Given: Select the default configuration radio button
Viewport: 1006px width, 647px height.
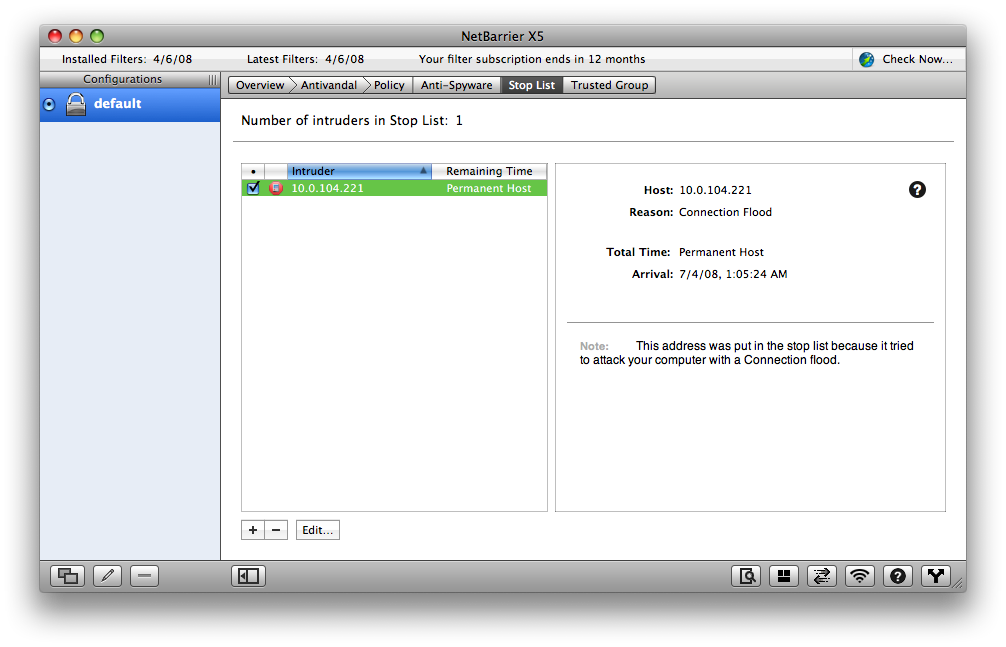Looking at the screenshot, I should (x=49, y=104).
